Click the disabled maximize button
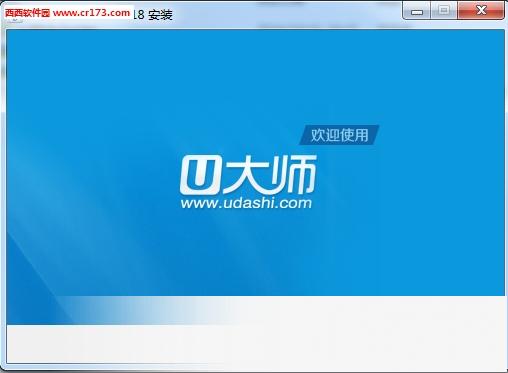The width and height of the screenshot is (508, 373). [444, 11]
